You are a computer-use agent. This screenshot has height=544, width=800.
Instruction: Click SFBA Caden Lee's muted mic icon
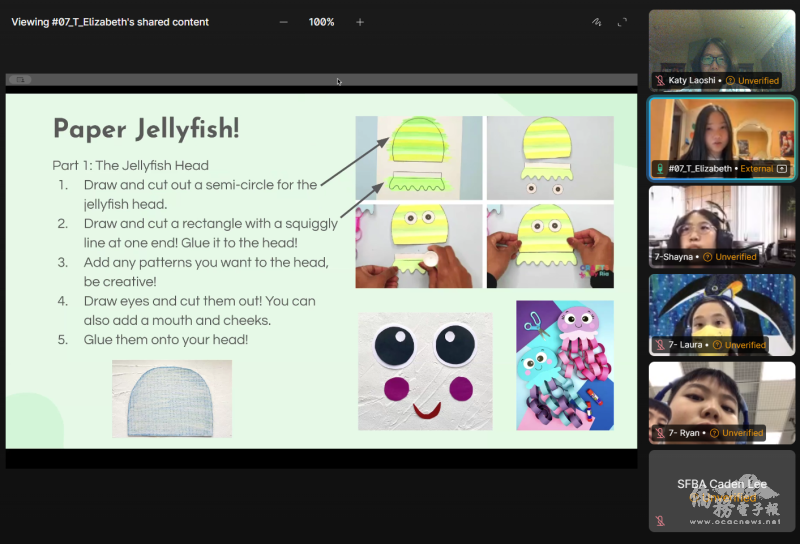660,521
